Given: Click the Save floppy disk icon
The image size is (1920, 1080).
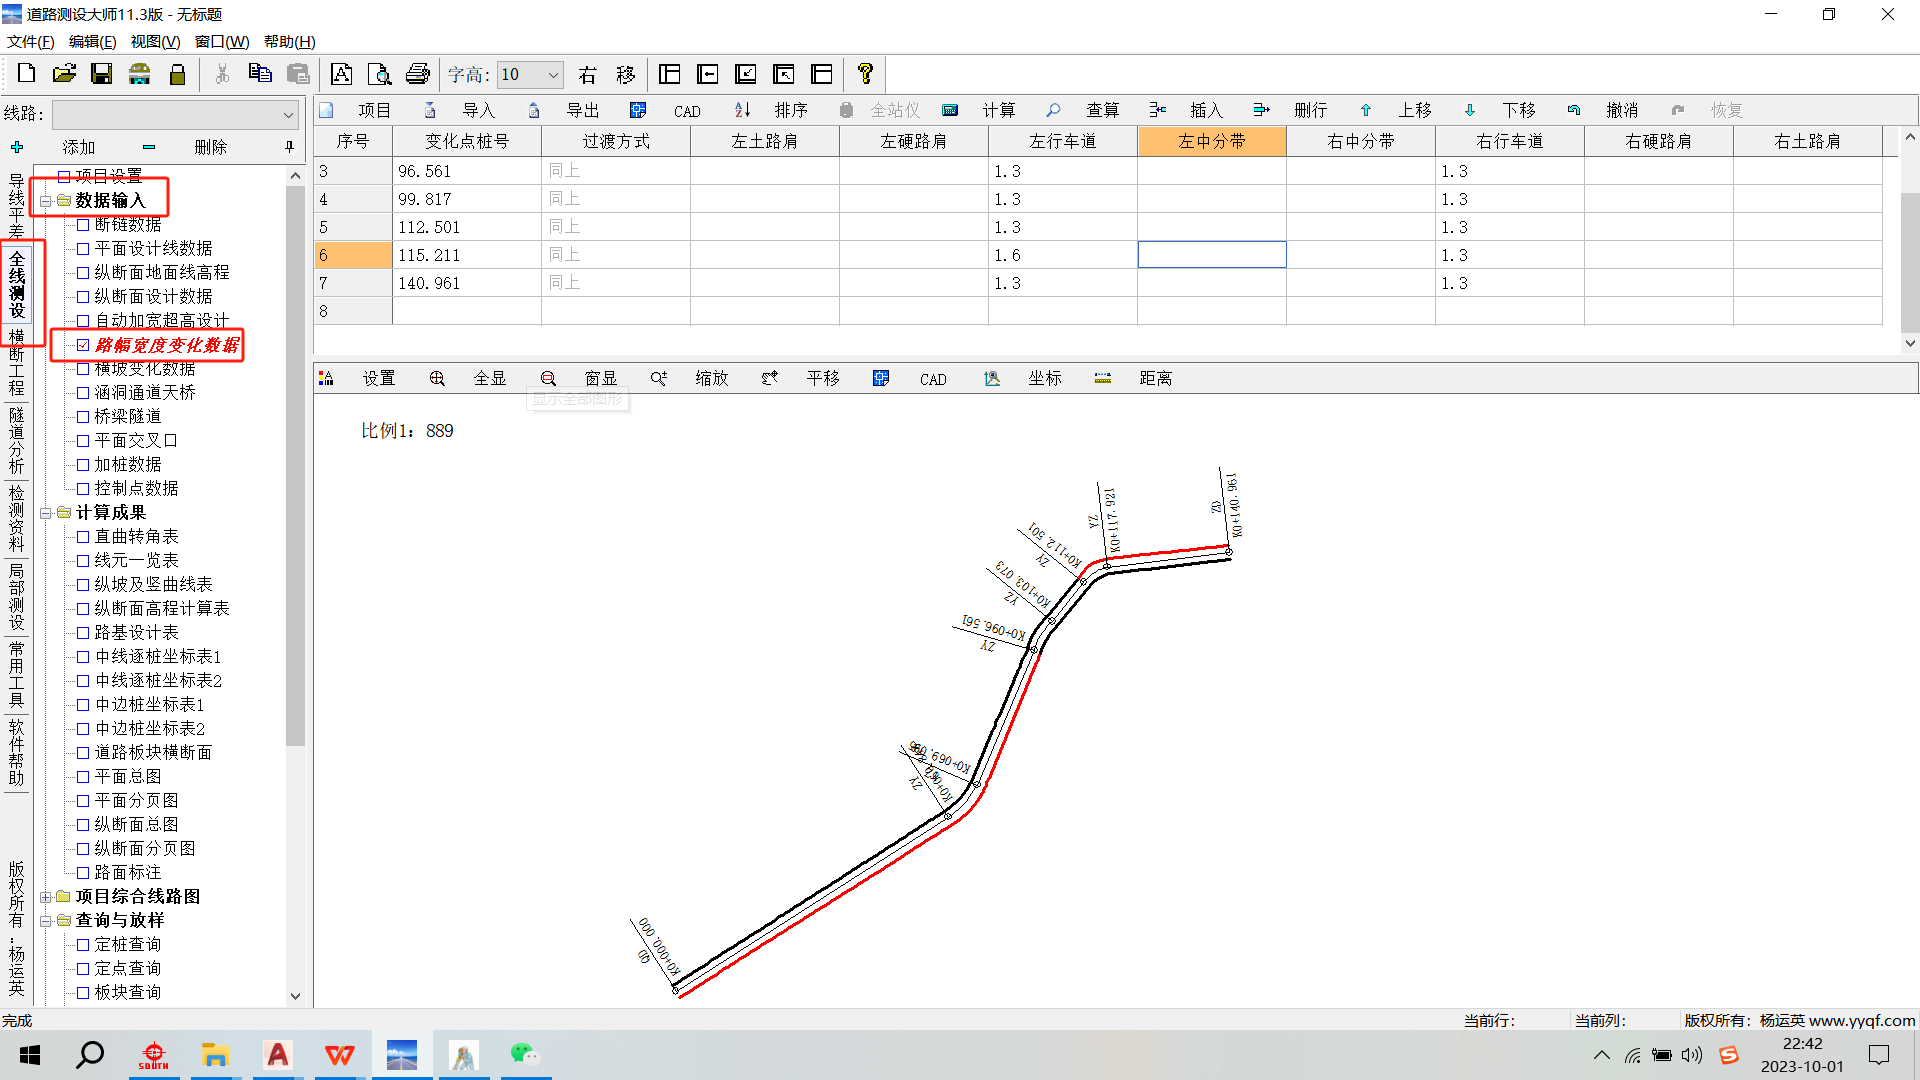Looking at the screenshot, I should 101,74.
